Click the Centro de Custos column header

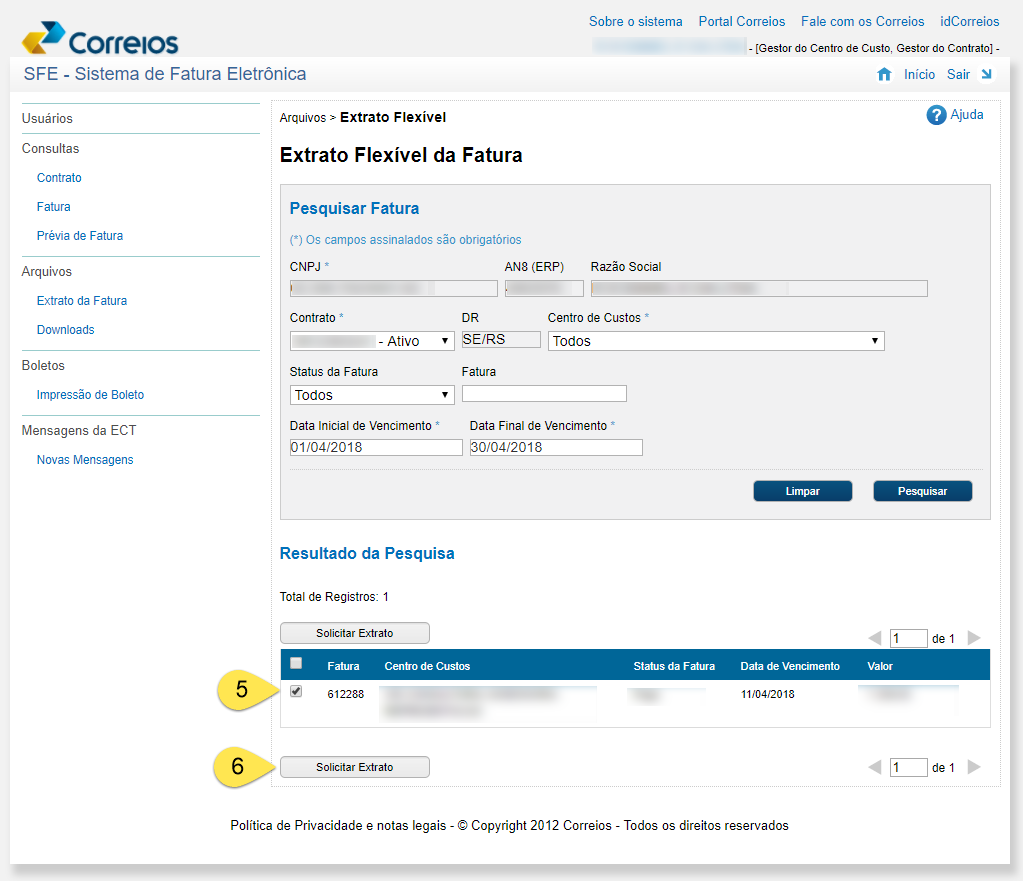pos(427,666)
